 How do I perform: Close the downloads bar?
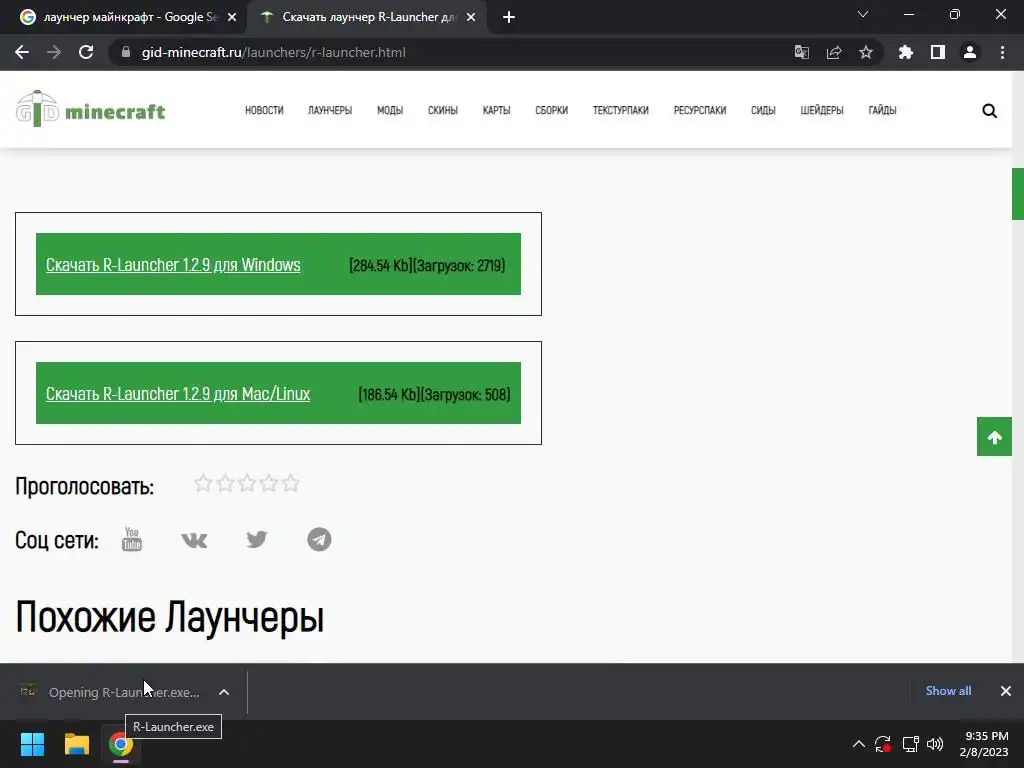point(1006,691)
